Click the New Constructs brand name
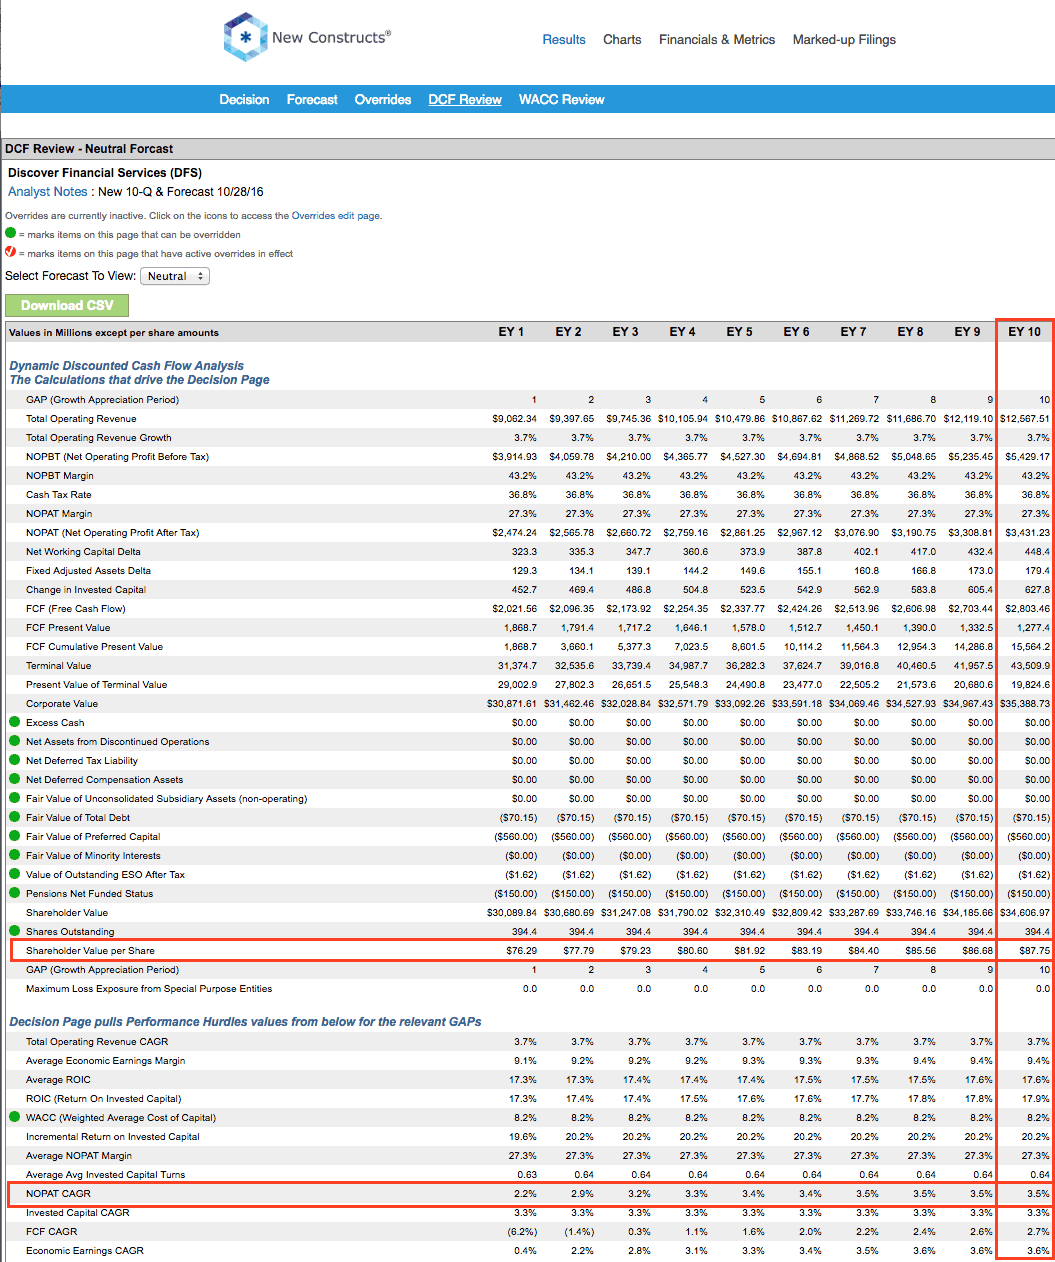The width and height of the screenshot is (1055, 1262). [x=331, y=38]
